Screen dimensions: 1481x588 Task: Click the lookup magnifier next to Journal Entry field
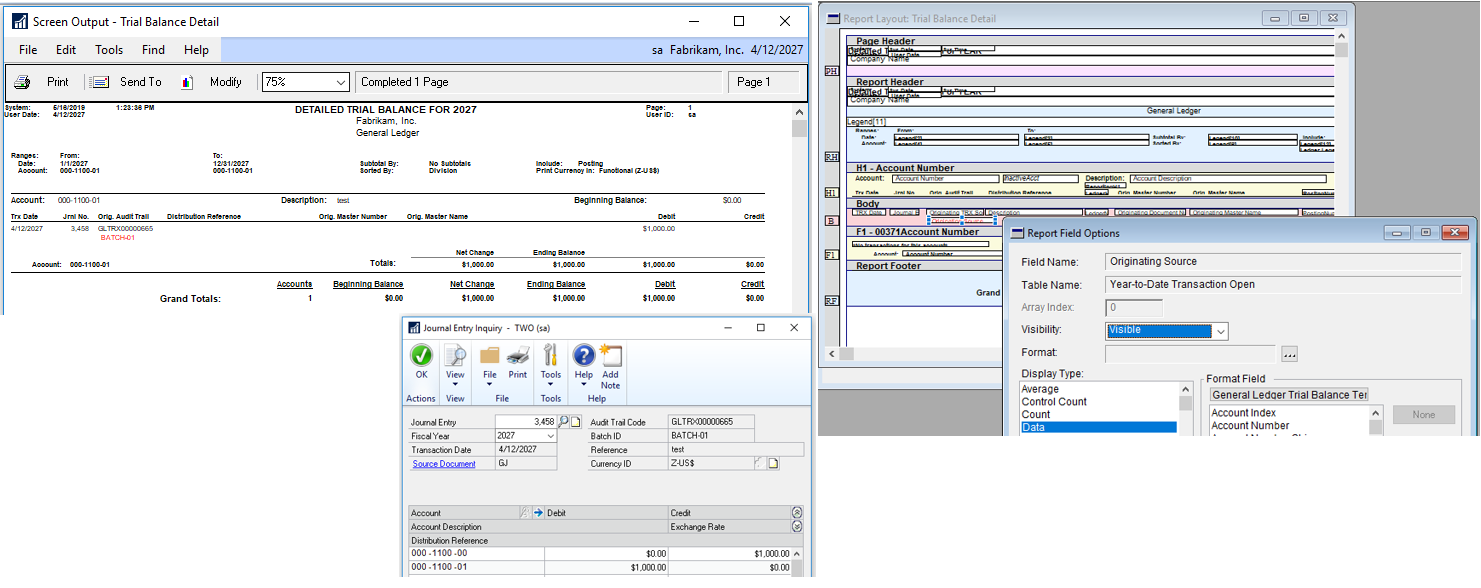tap(563, 421)
